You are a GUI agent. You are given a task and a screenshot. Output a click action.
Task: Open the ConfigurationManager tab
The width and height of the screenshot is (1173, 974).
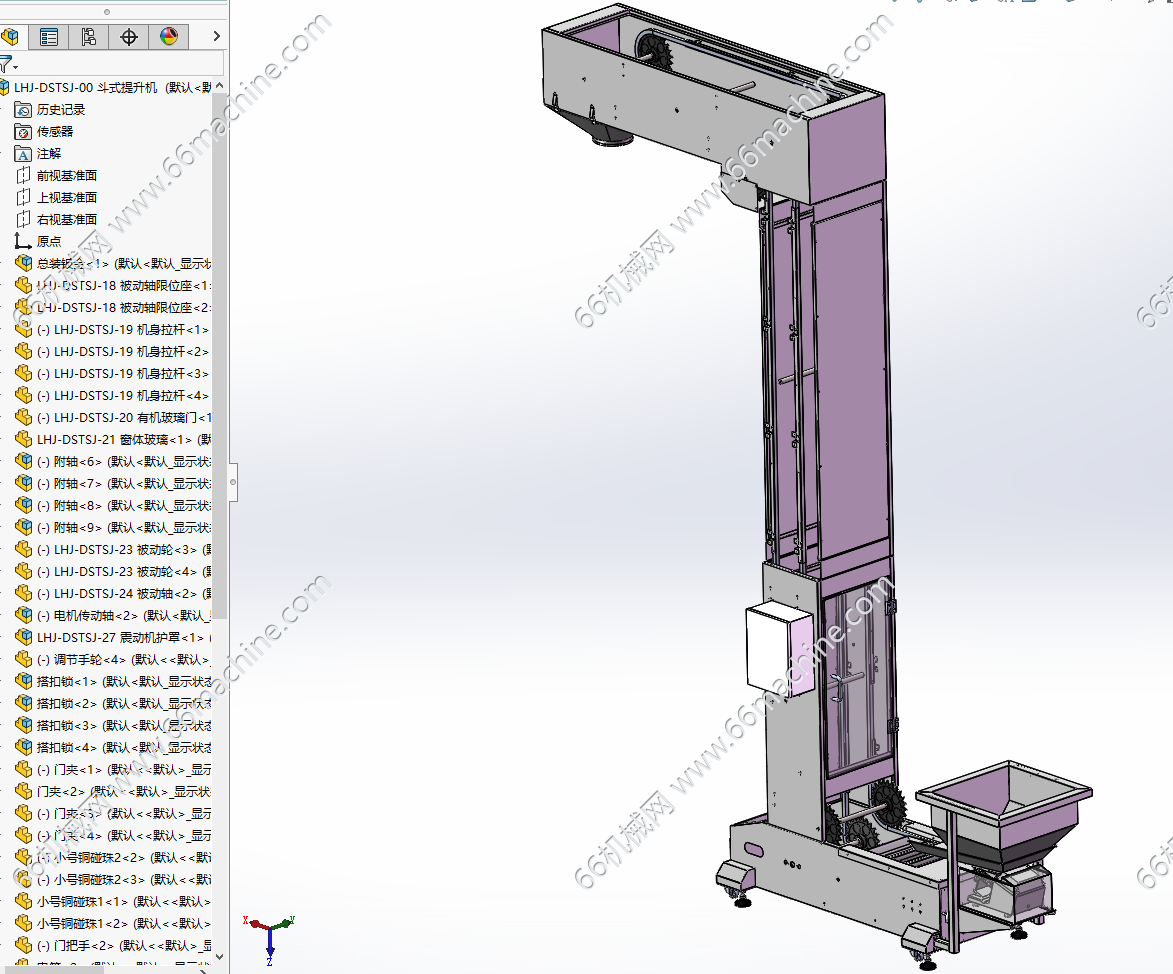89,37
